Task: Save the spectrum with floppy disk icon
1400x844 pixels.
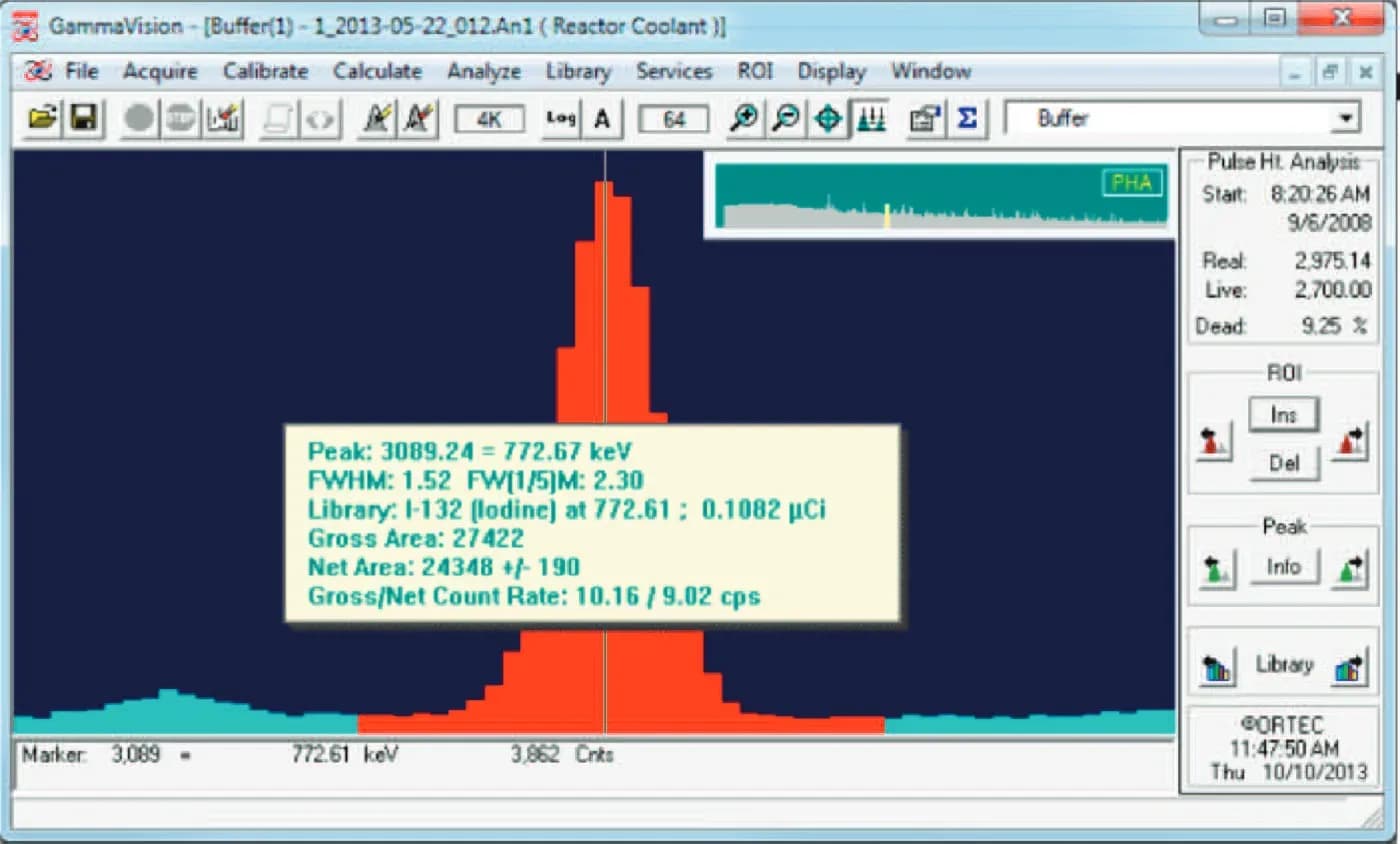Action: pos(82,119)
